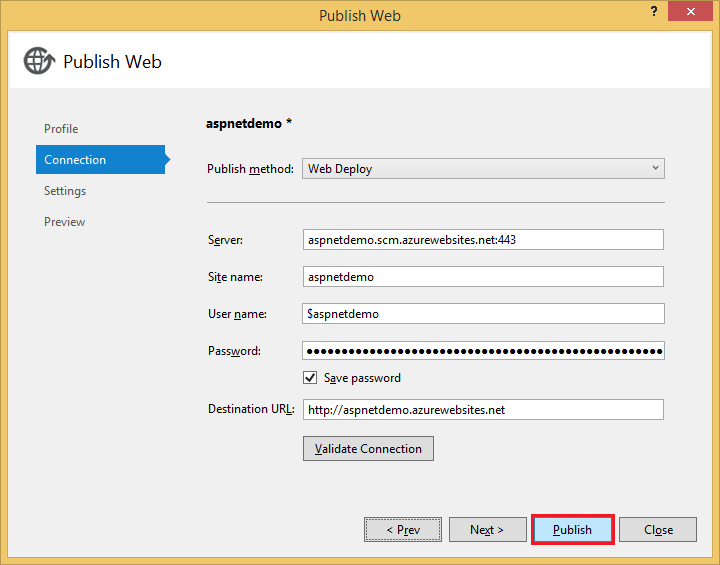Click the Destination URL input field
720x565 pixels.
pyautogui.click(x=483, y=410)
